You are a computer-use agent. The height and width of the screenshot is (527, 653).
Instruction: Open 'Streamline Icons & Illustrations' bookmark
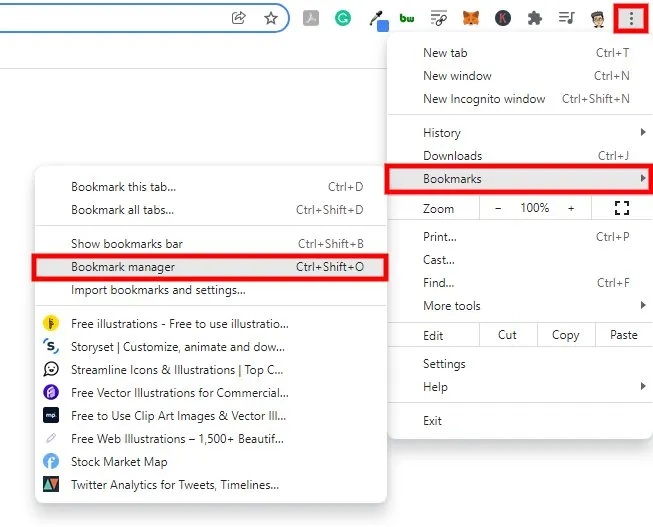click(x=211, y=370)
